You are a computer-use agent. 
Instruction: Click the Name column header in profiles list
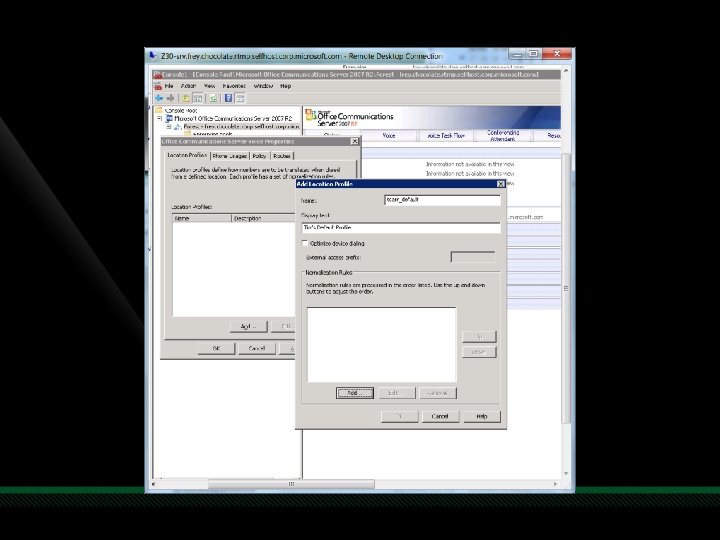tap(202, 218)
